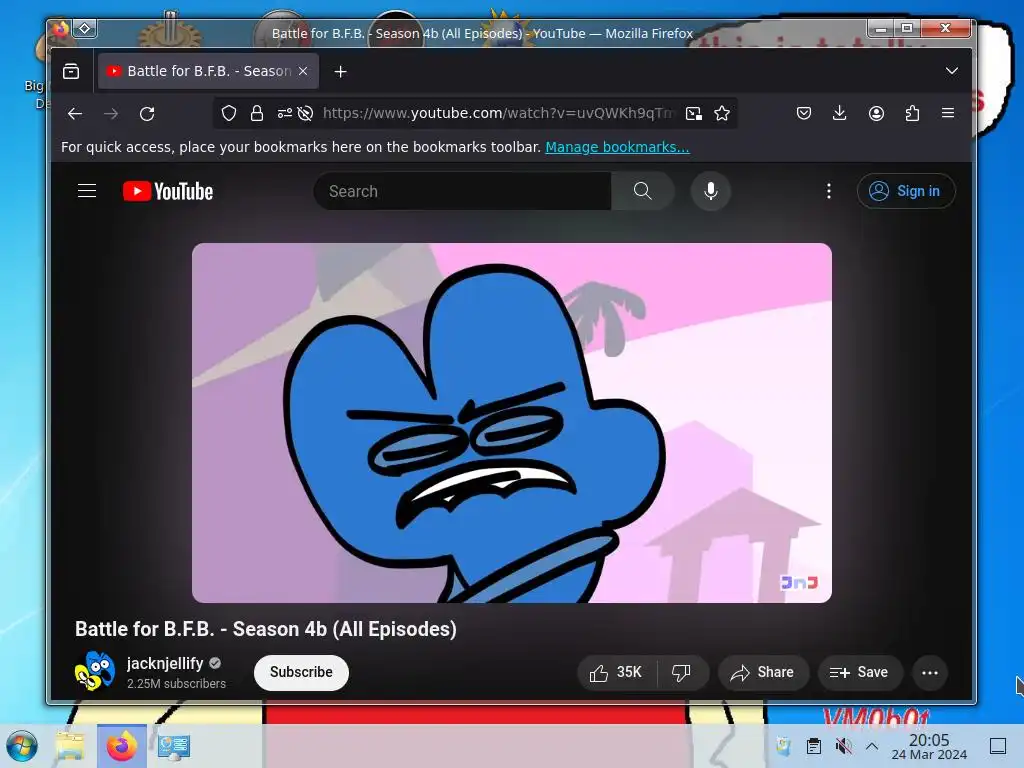Open the tracking protection shield panel
The width and height of the screenshot is (1024, 768).
(x=229, y=113)
